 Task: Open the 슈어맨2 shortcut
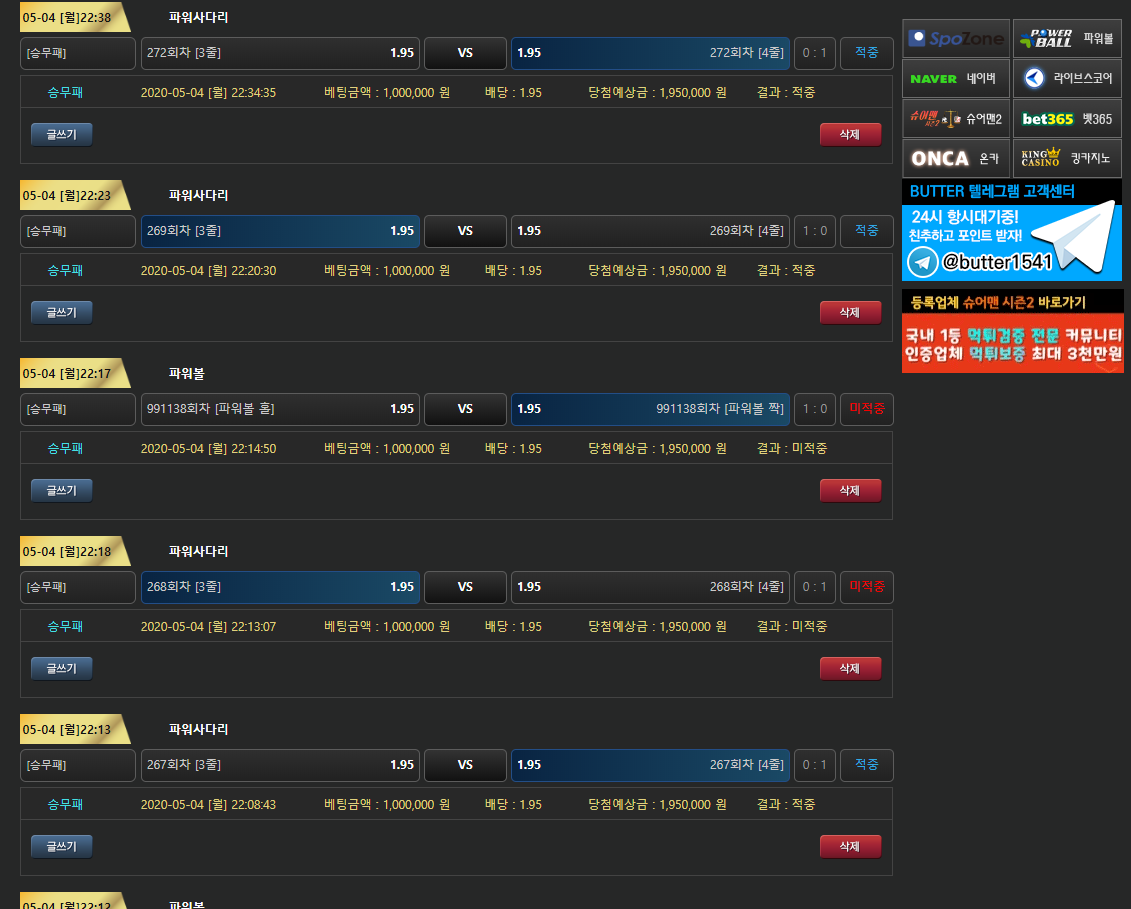(956, 119)
